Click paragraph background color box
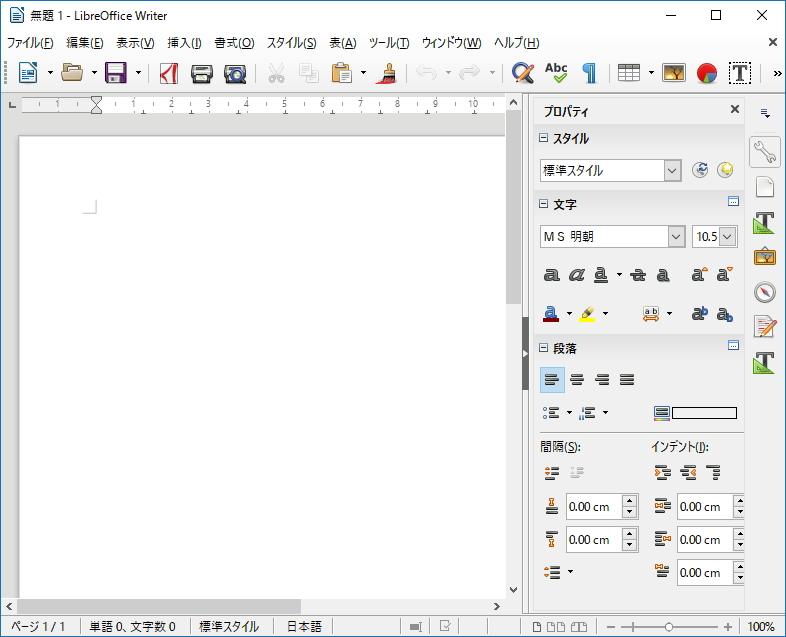This screenshot has width=786, height=637. point(704,413)
